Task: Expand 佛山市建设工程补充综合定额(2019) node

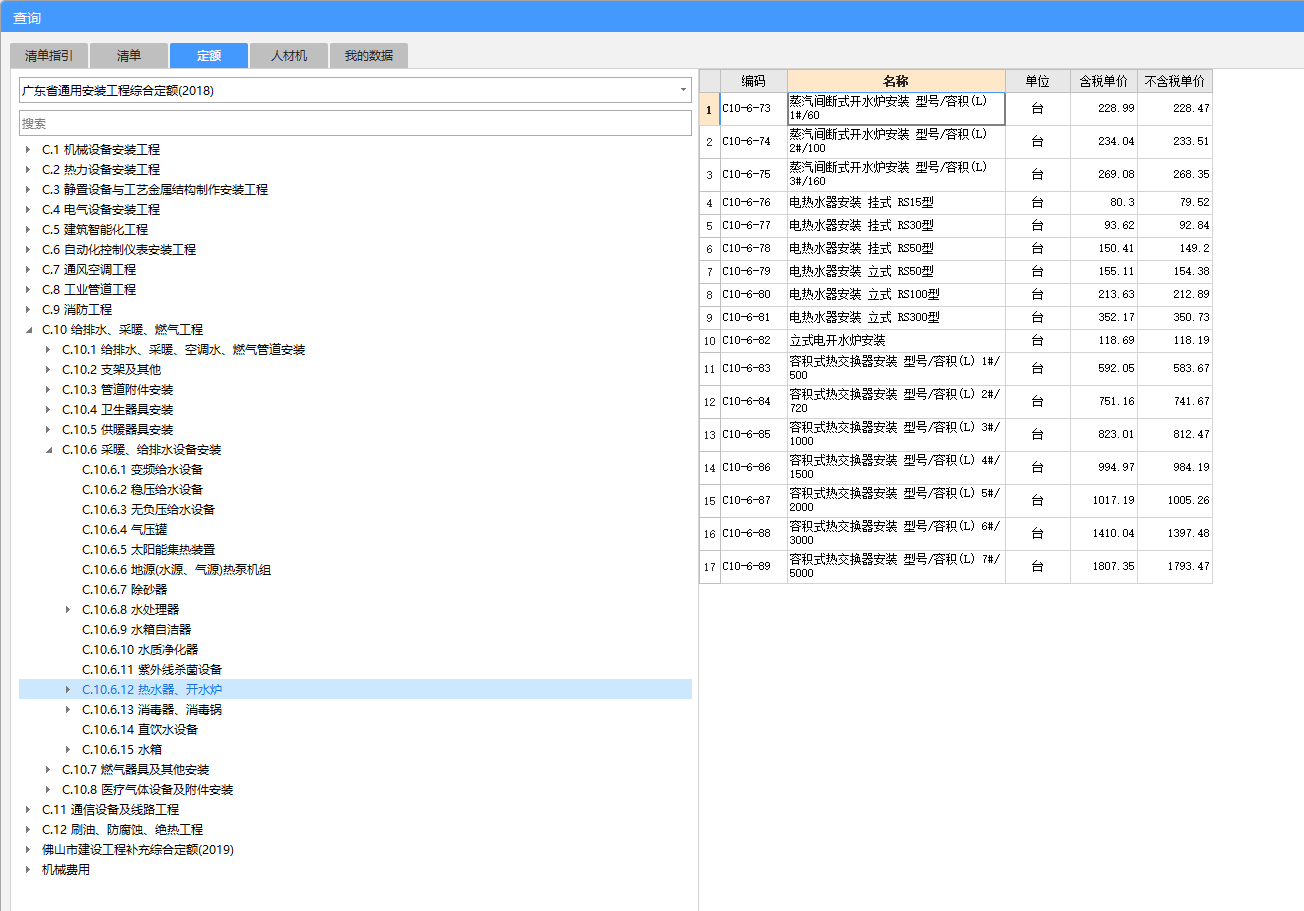Action: point(28,850)
